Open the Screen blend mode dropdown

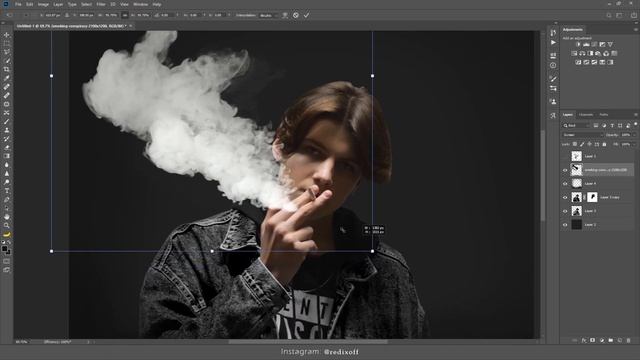point(583,135)
